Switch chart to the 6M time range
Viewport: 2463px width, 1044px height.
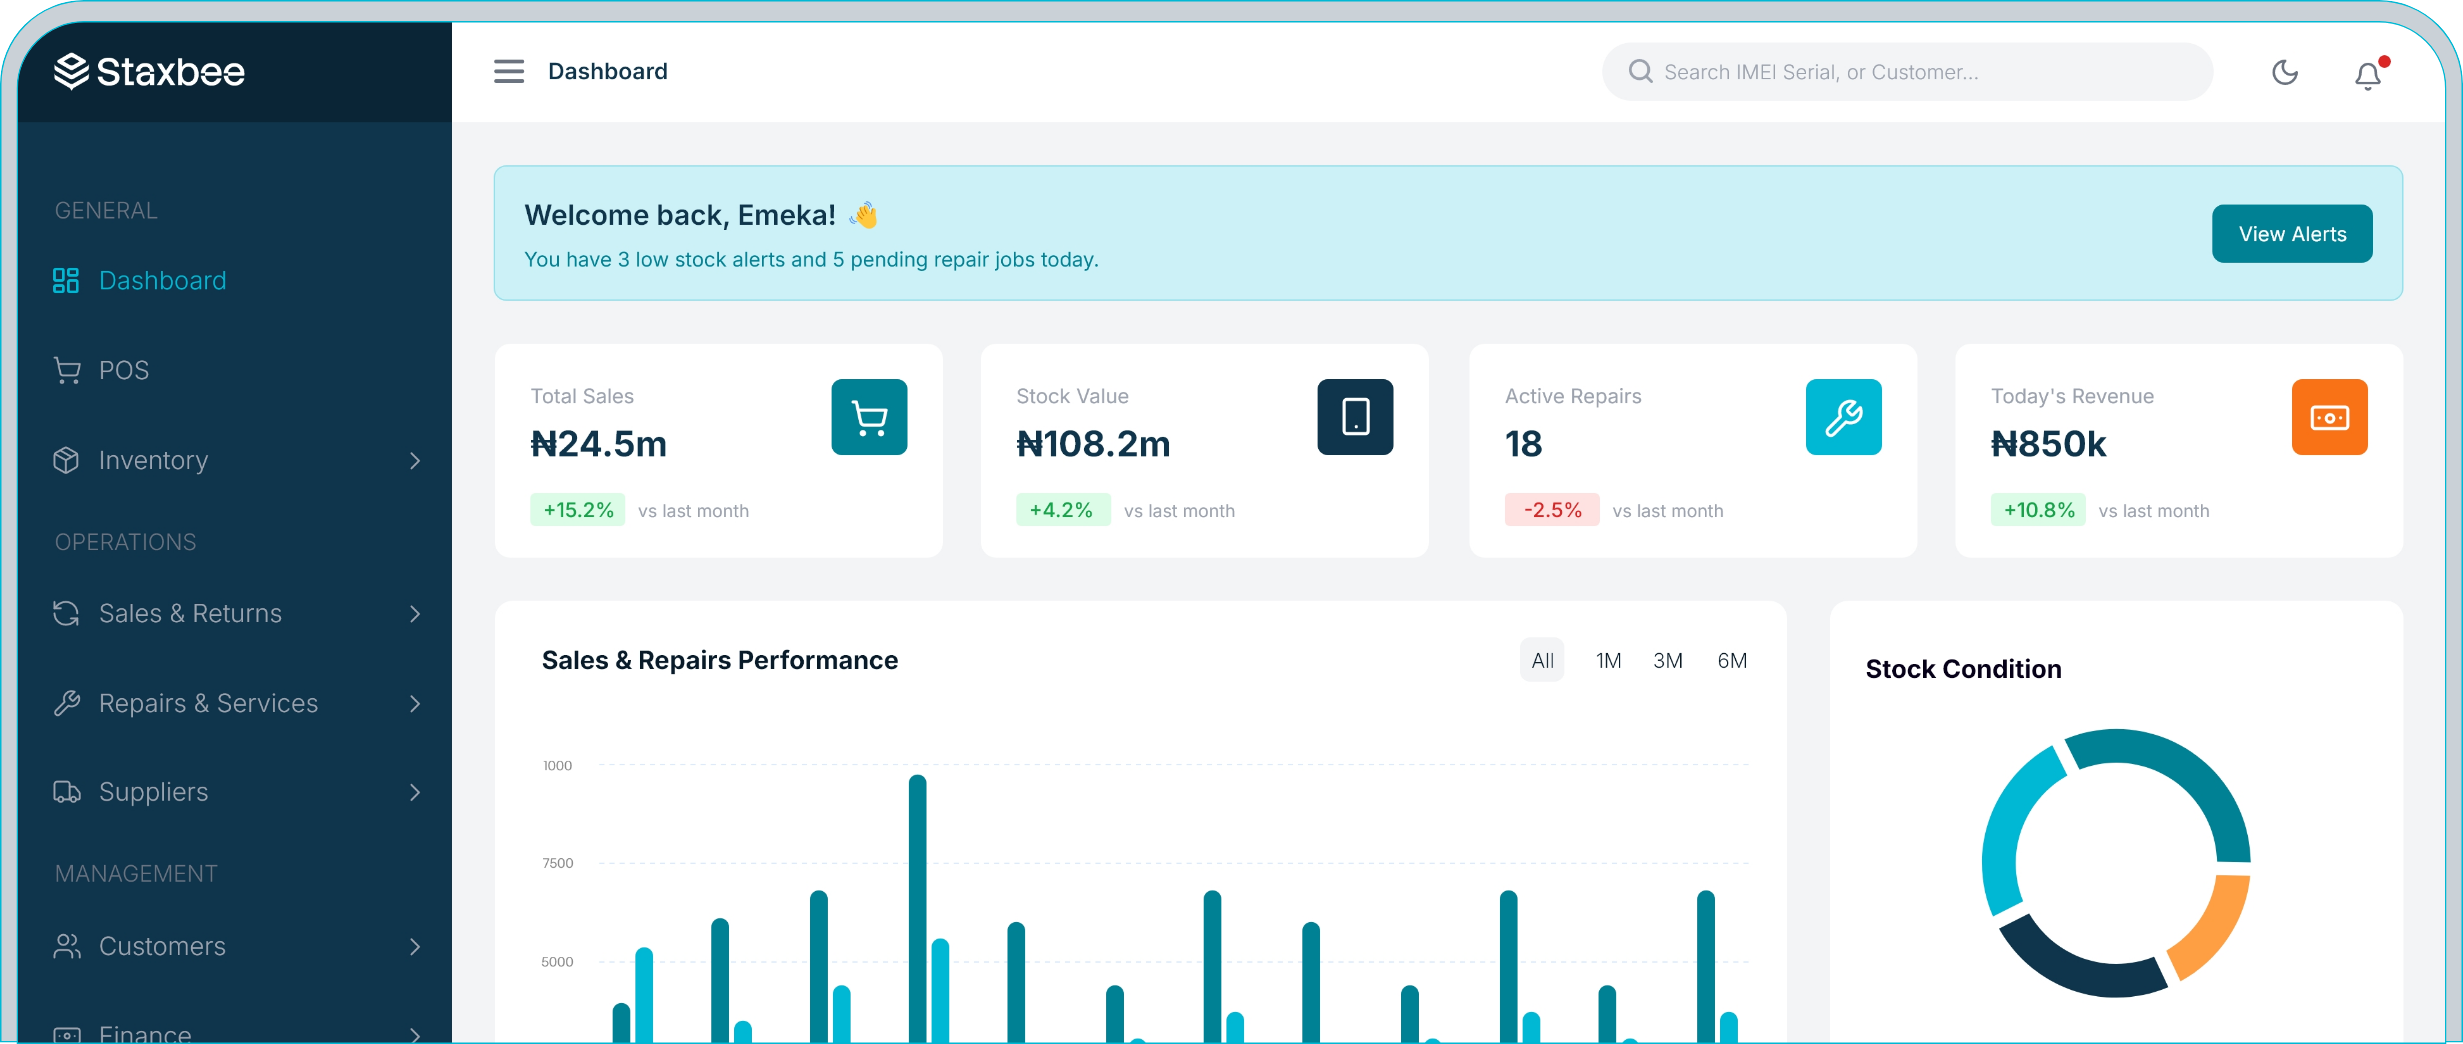tap(1732, 659)
